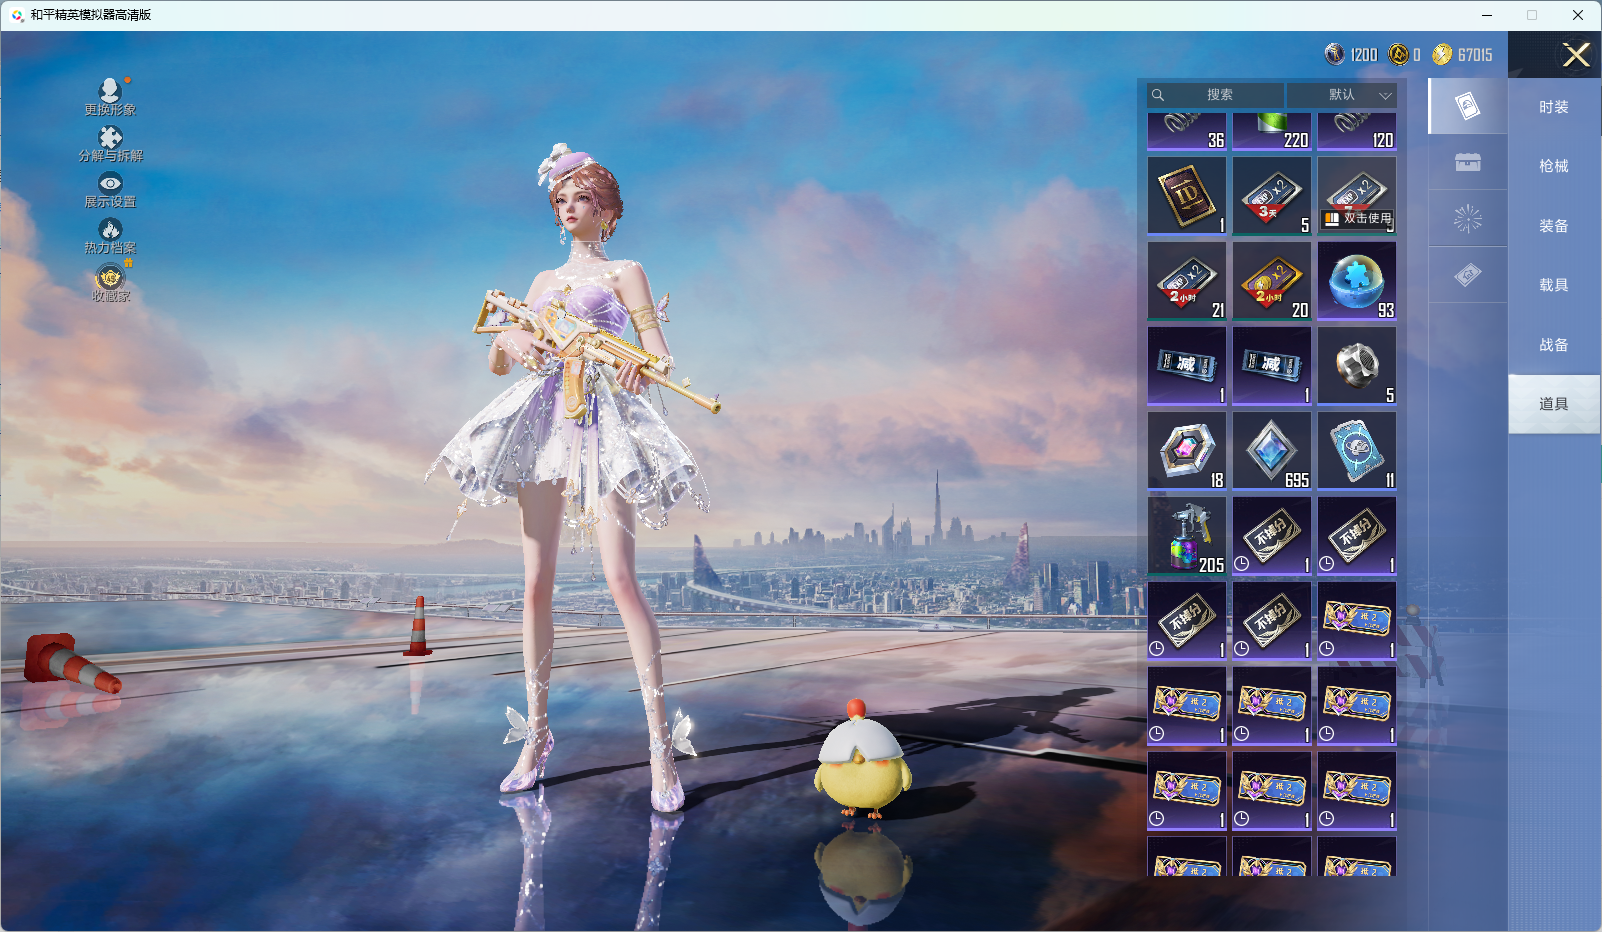Viewport: 1602px width, 932px height.
Task: Switch to the 枪械 tab
Action: pyautogui.click(x=1554, y=166)
